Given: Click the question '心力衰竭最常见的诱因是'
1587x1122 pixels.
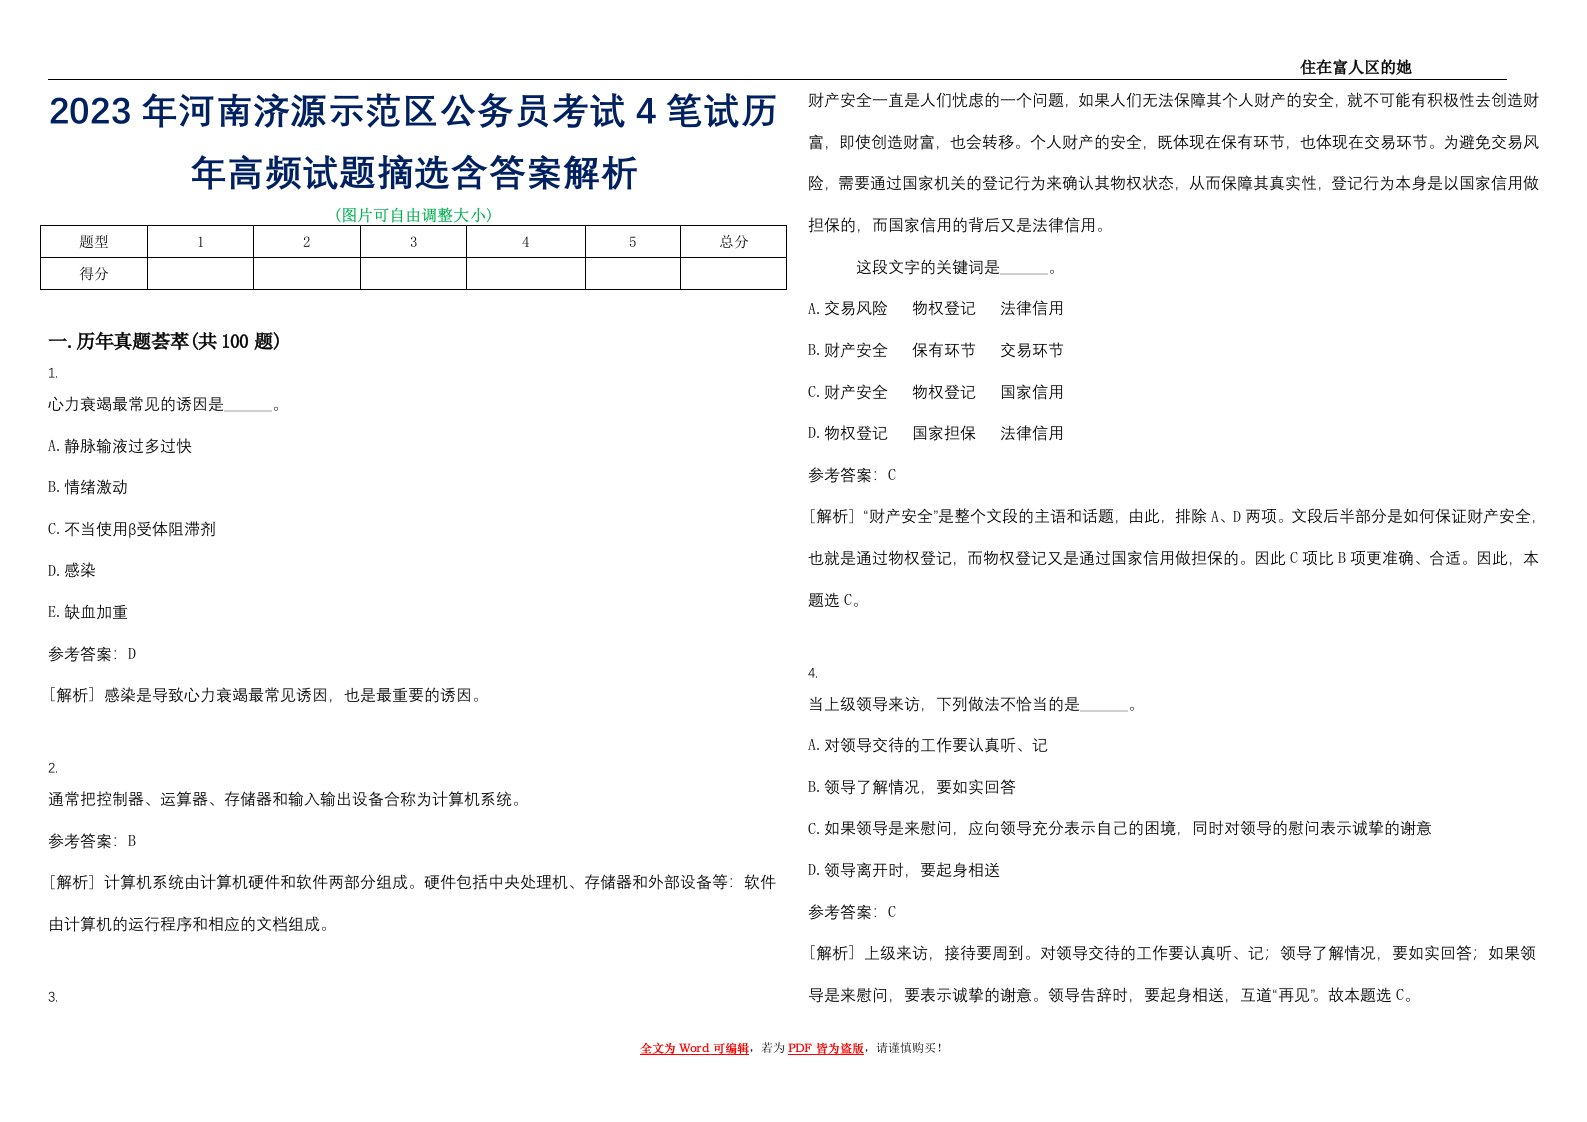Looking at the screenshot, I should [164, 405].
